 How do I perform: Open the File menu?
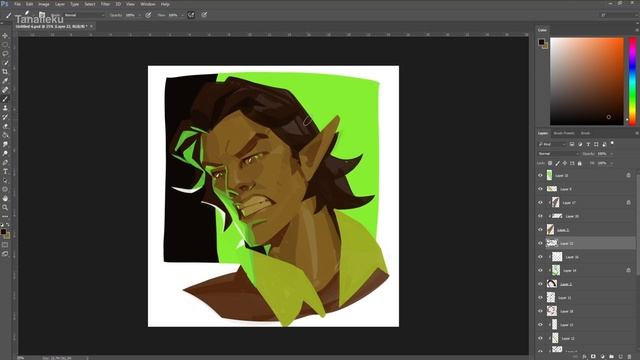18,4
